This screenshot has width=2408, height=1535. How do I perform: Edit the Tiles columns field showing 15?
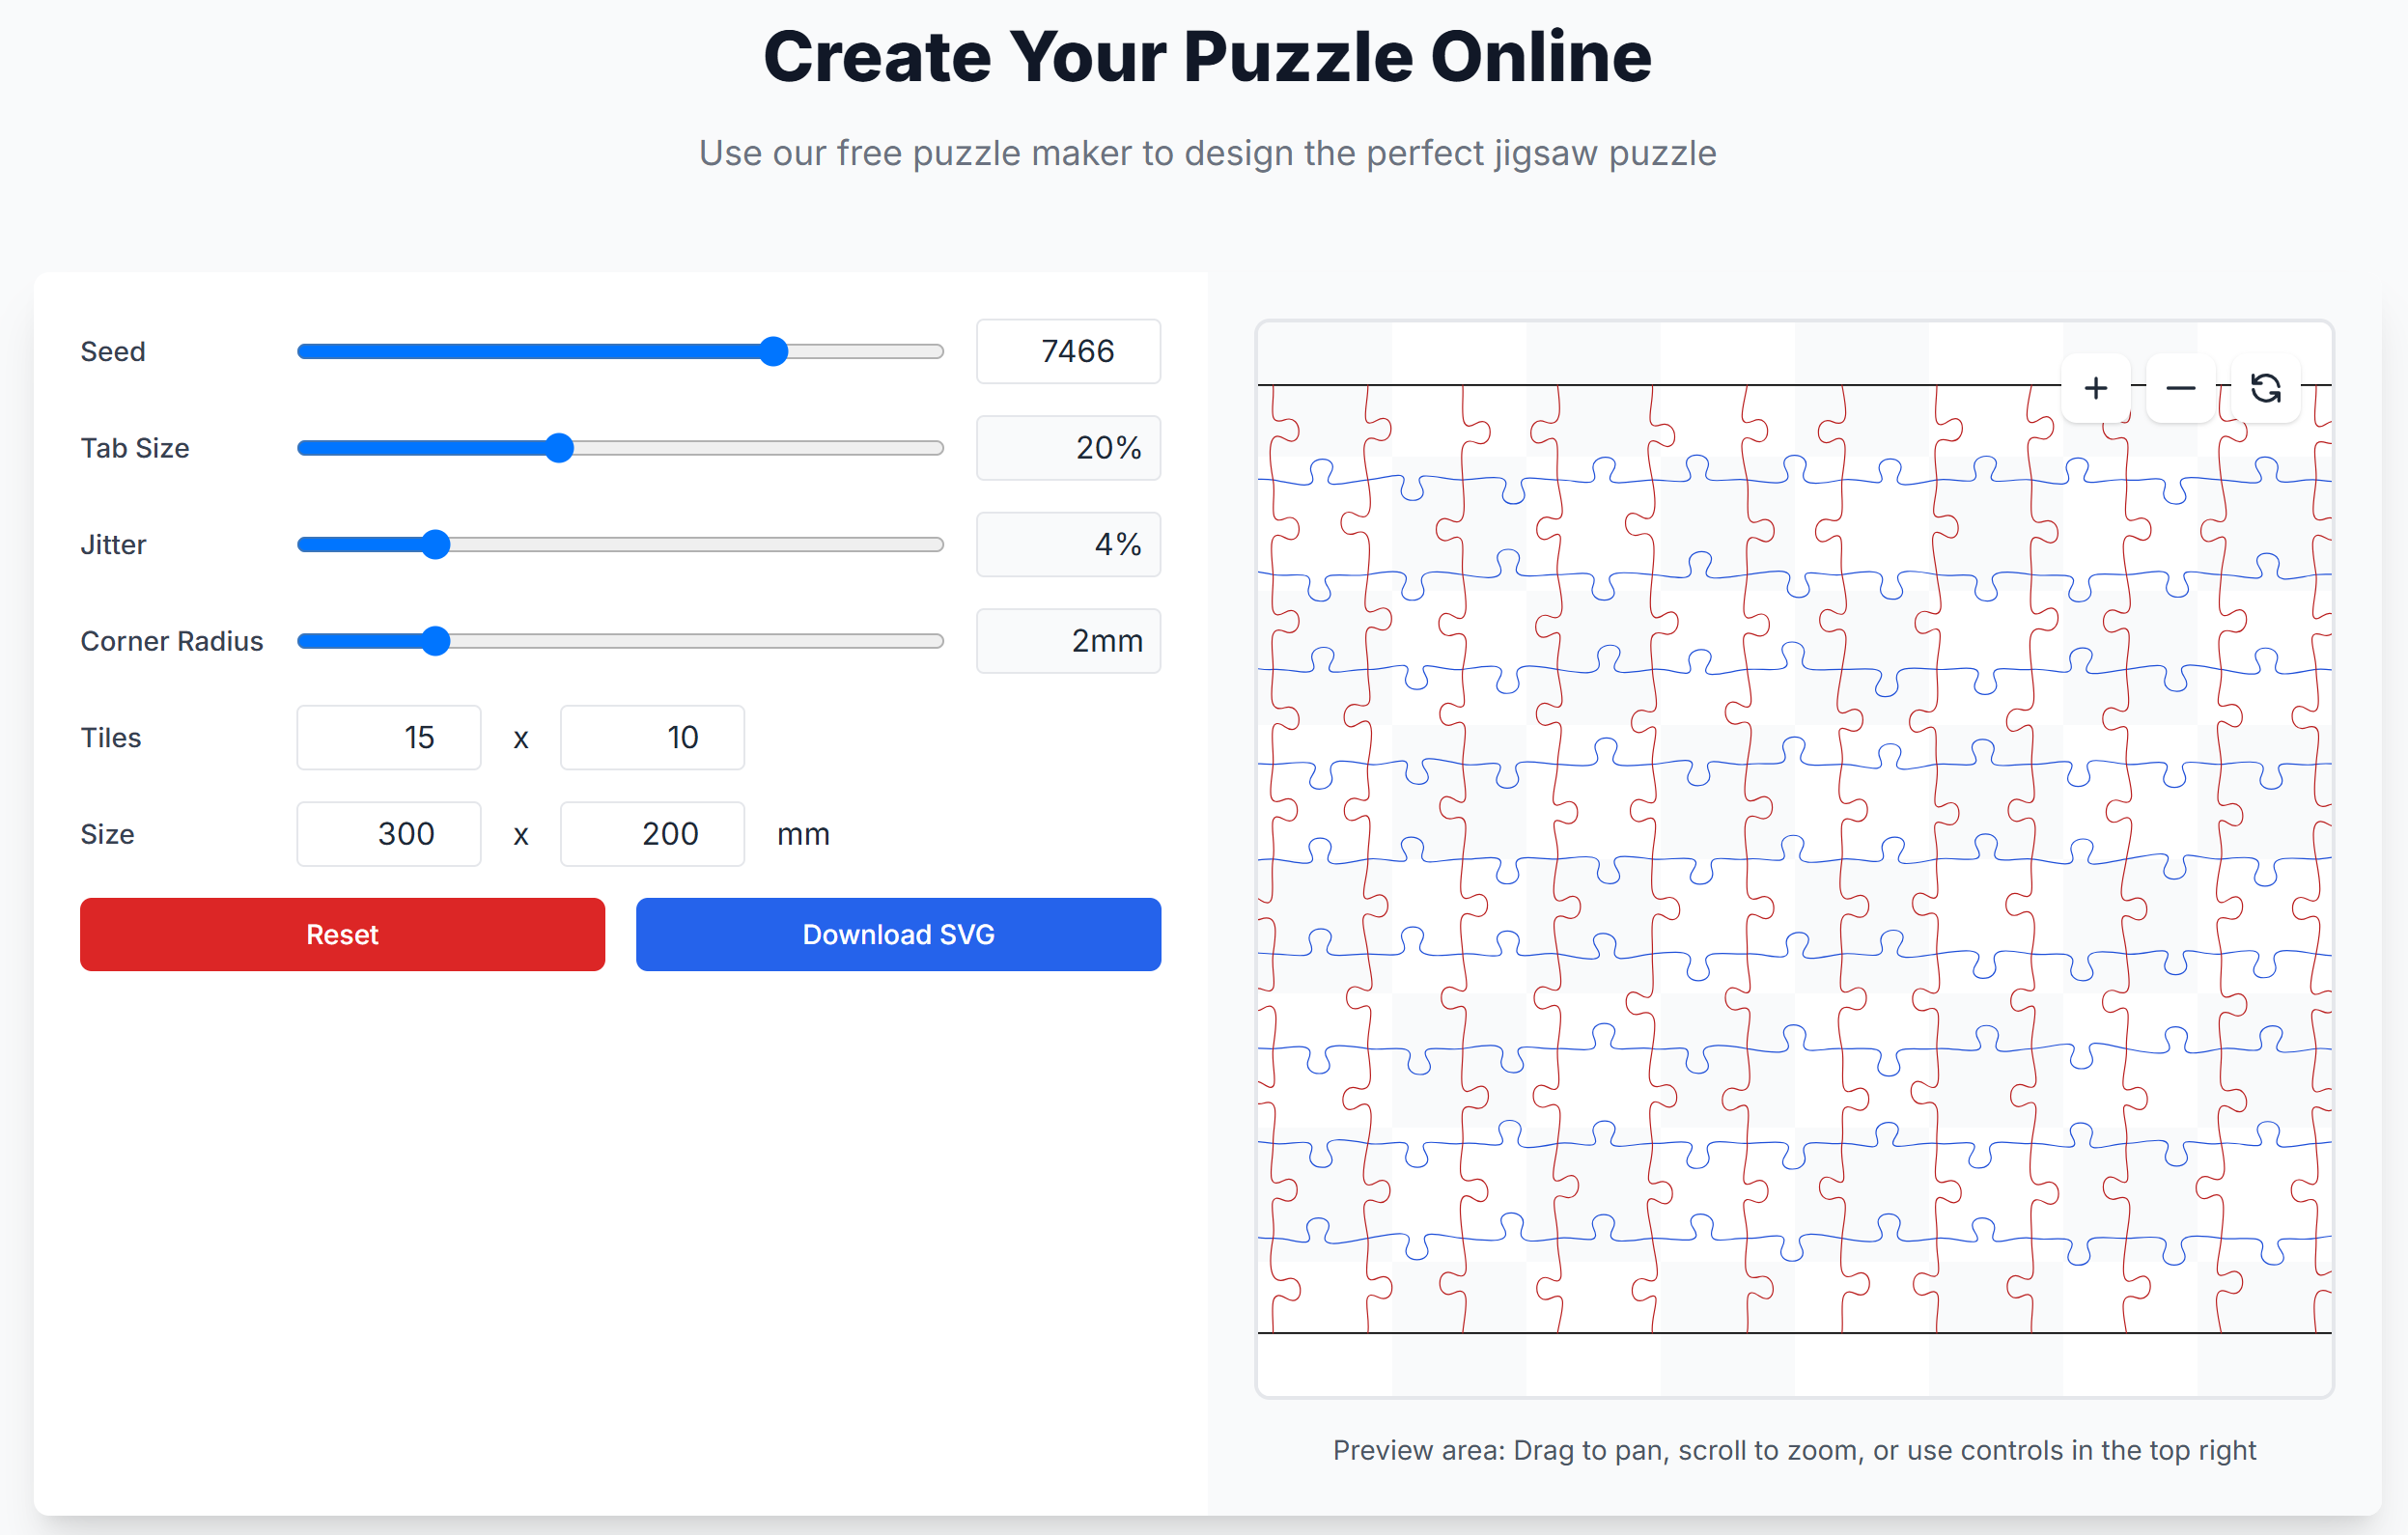(388, 738)
